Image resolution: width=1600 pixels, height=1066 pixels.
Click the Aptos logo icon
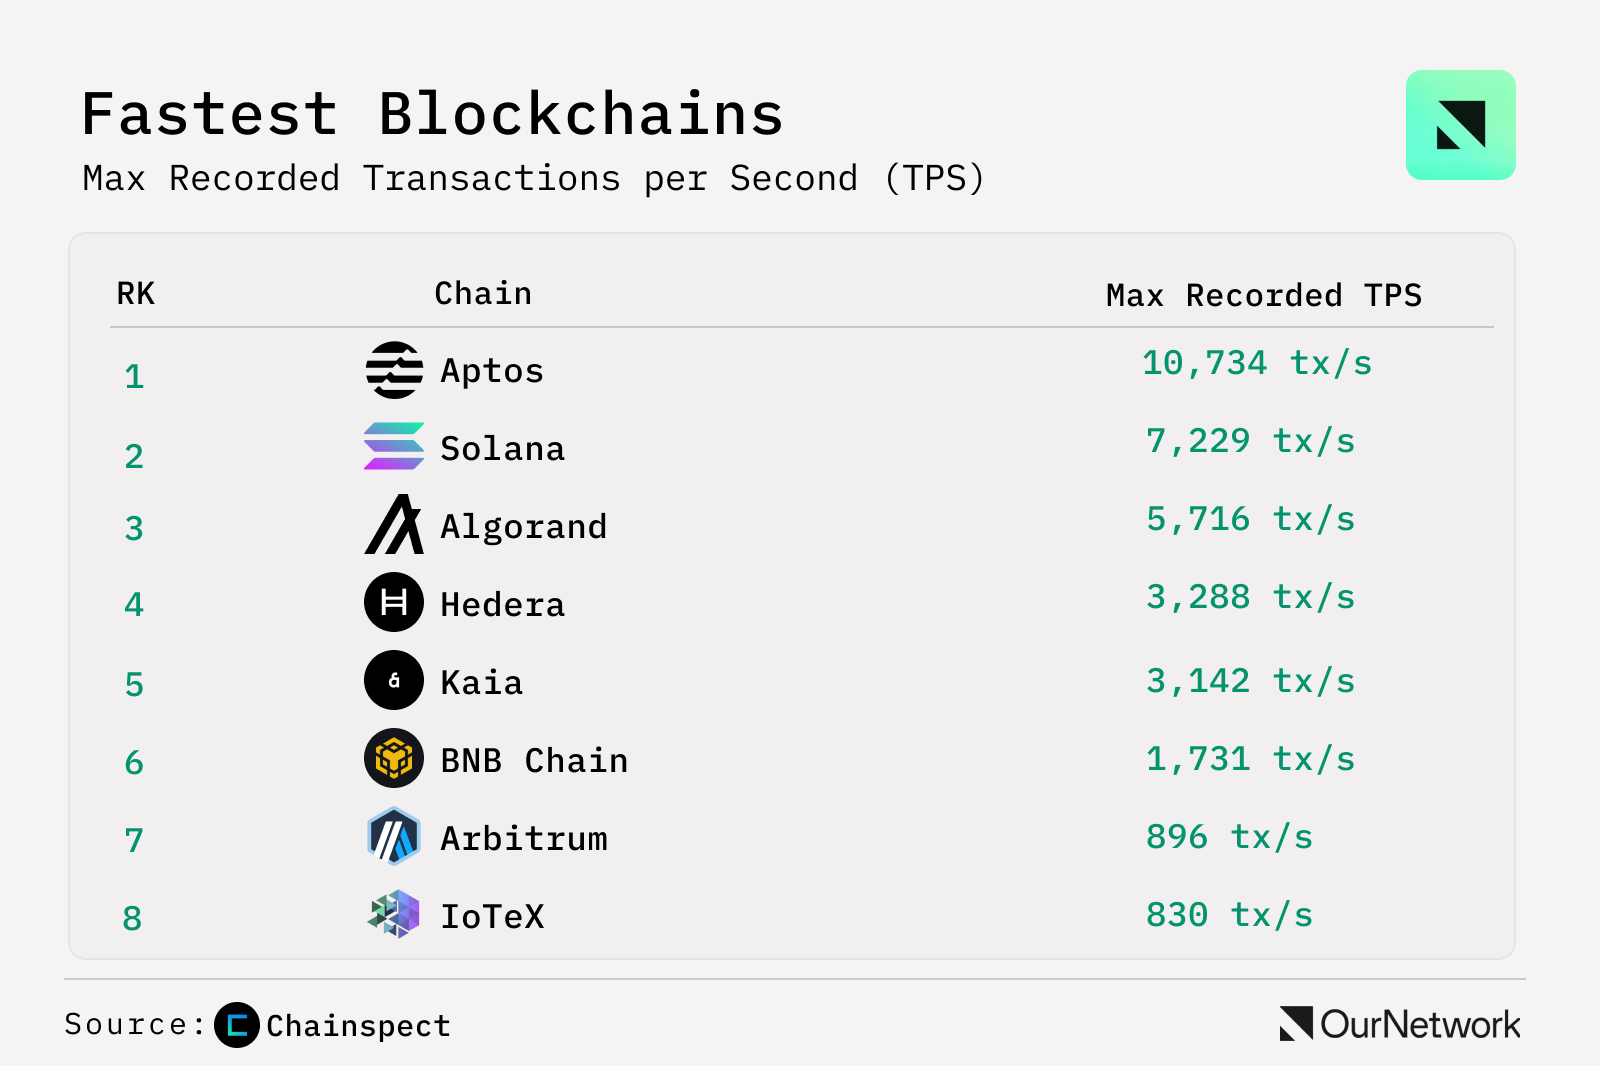click(x=394, y=370)
